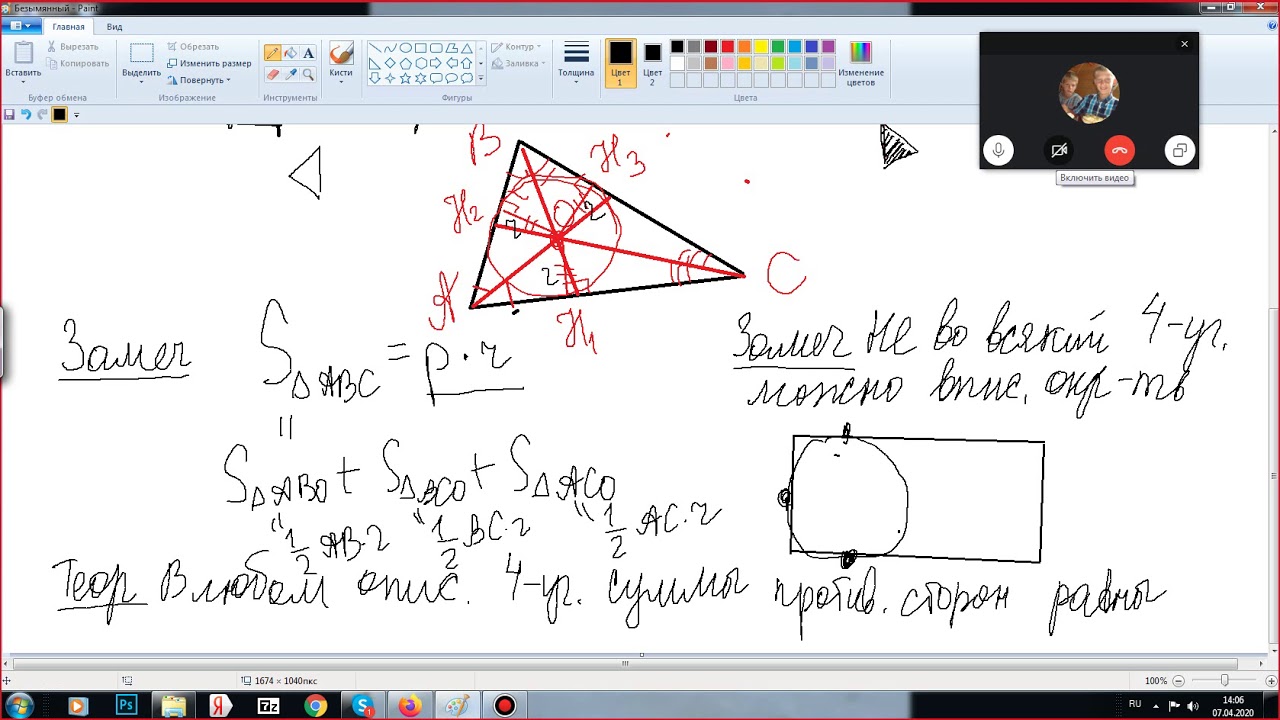1280x720 pixels.
Task: Open Firefox from the taskbar
Action: point(410,706)
